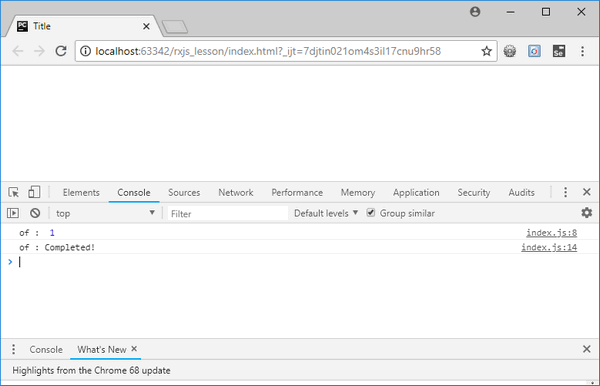This screenshot has height=386, width=600.
Task: Switch to the Performance tab
Action: (x=297, y=192)
